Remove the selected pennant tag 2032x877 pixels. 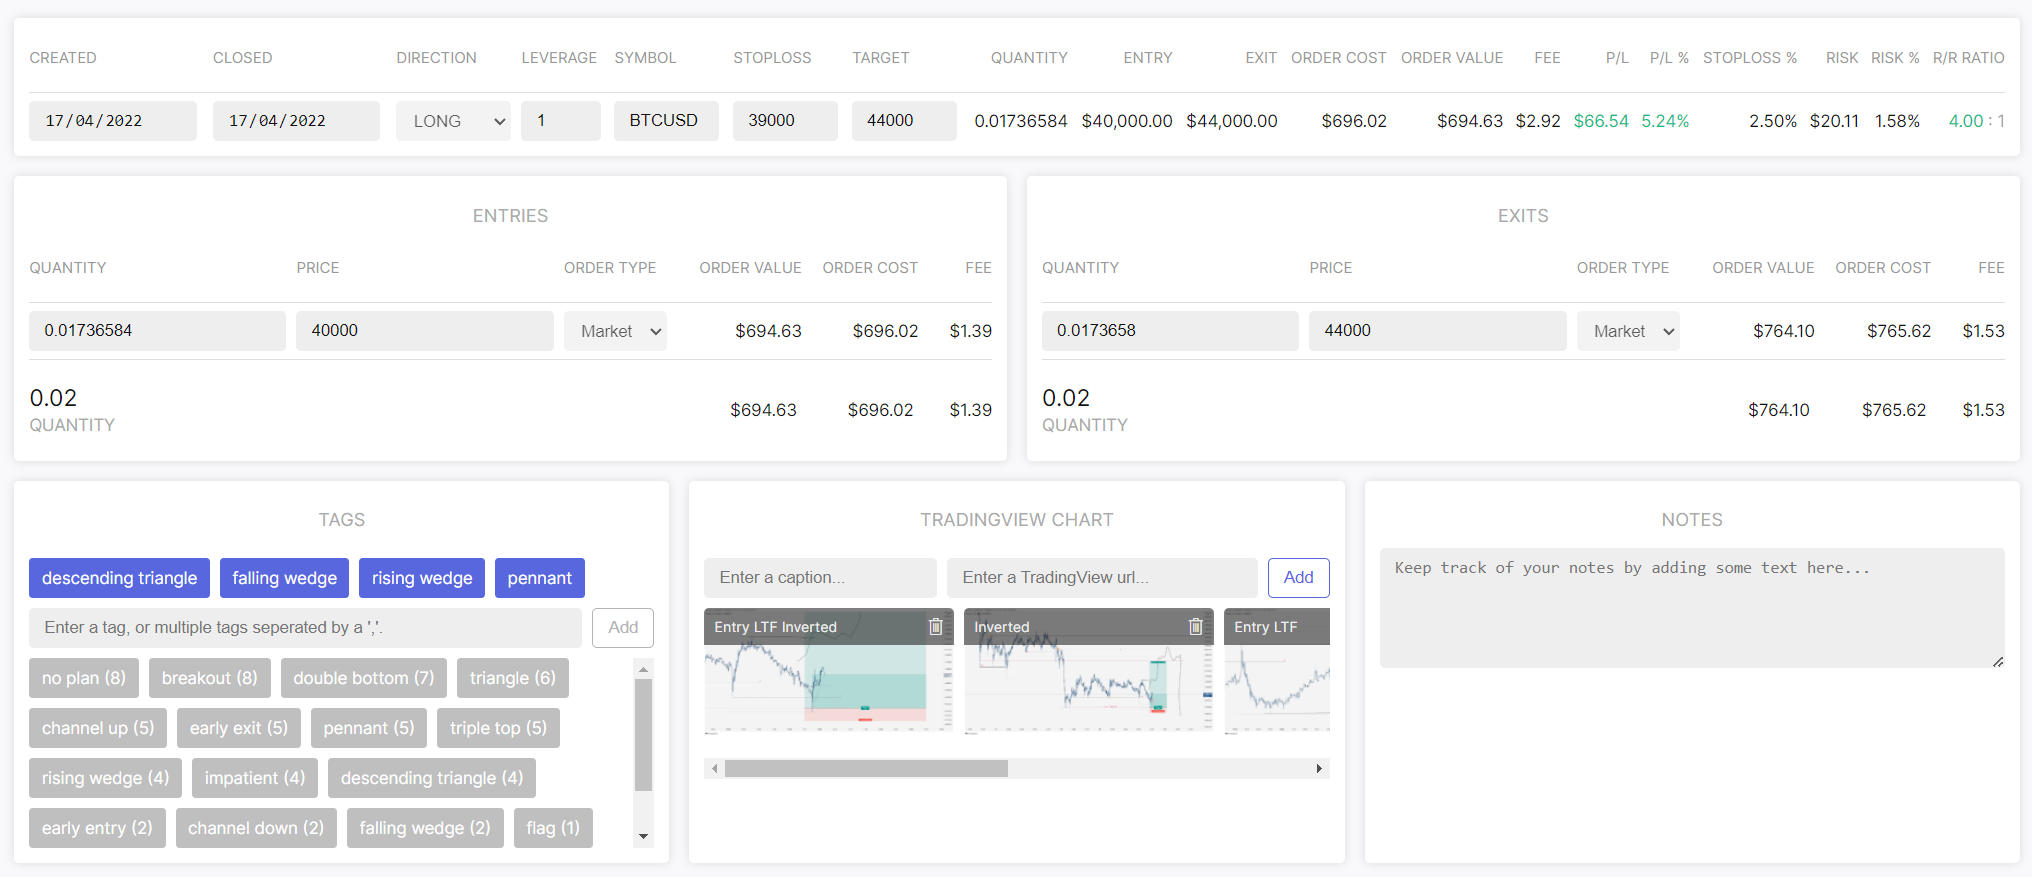point(540,578)
